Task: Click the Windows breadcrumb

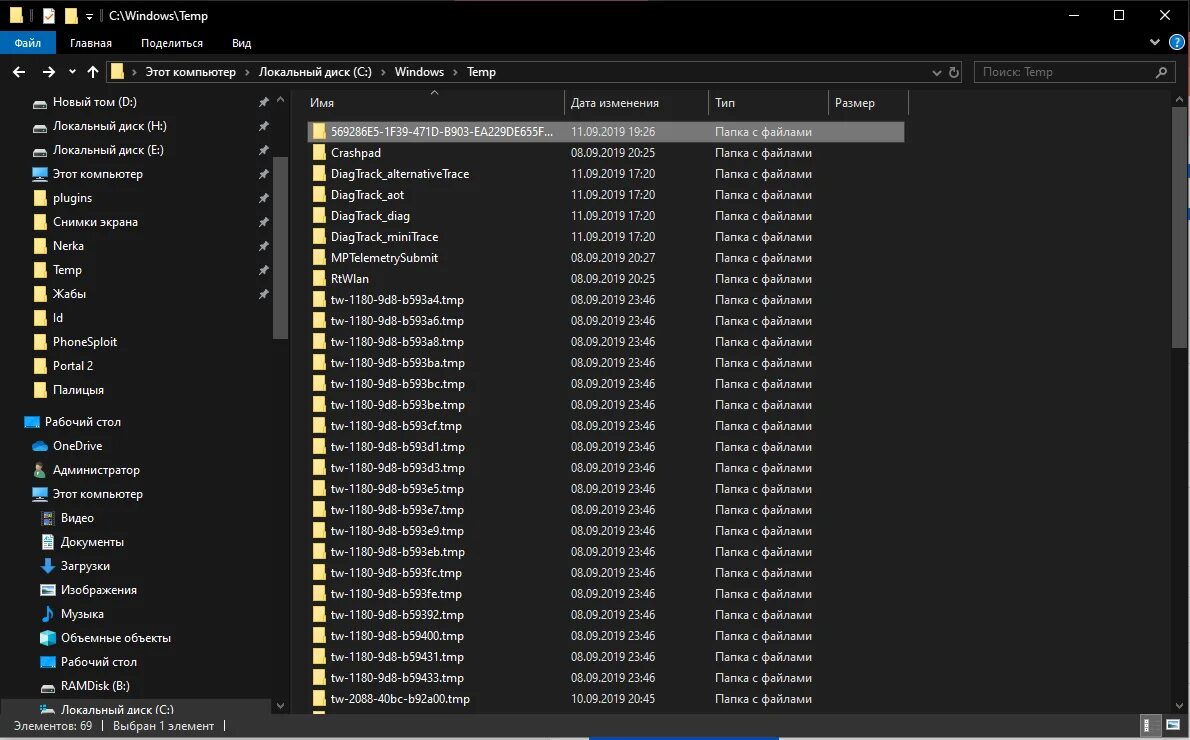Action: point(419,72)
